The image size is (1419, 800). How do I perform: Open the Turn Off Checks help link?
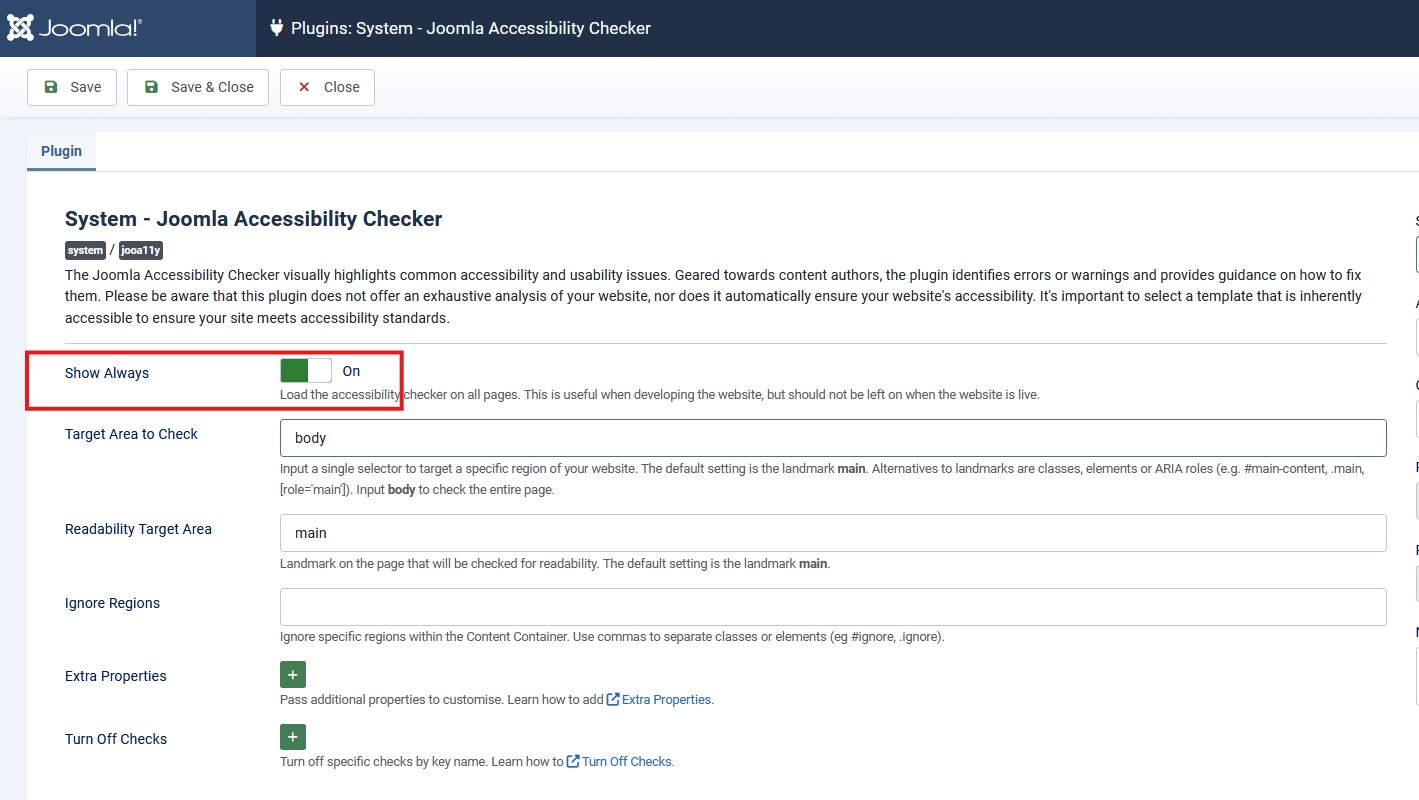[x=620, y=762]
